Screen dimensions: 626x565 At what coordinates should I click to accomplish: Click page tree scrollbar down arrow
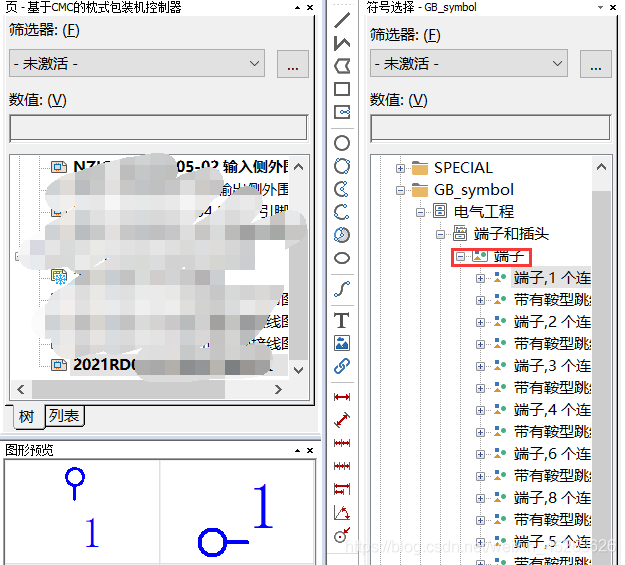click(x=298, y=370)
